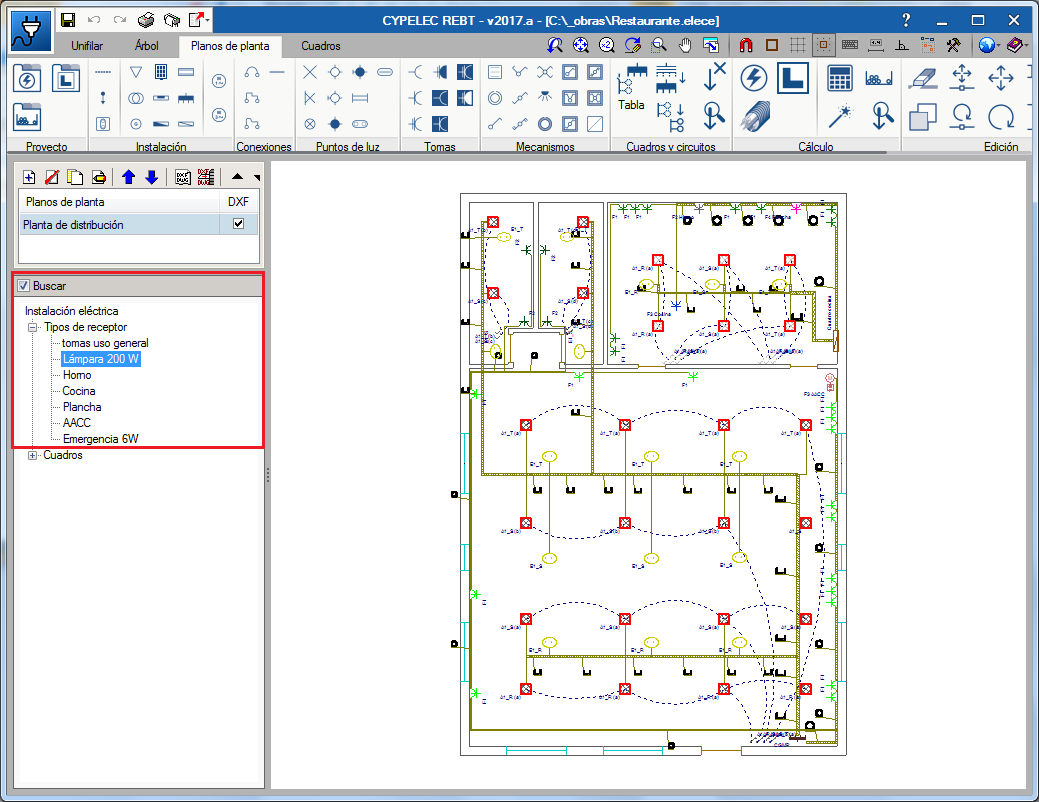Print with the printer icon
1039x802 pixels.
coord(146,20)
